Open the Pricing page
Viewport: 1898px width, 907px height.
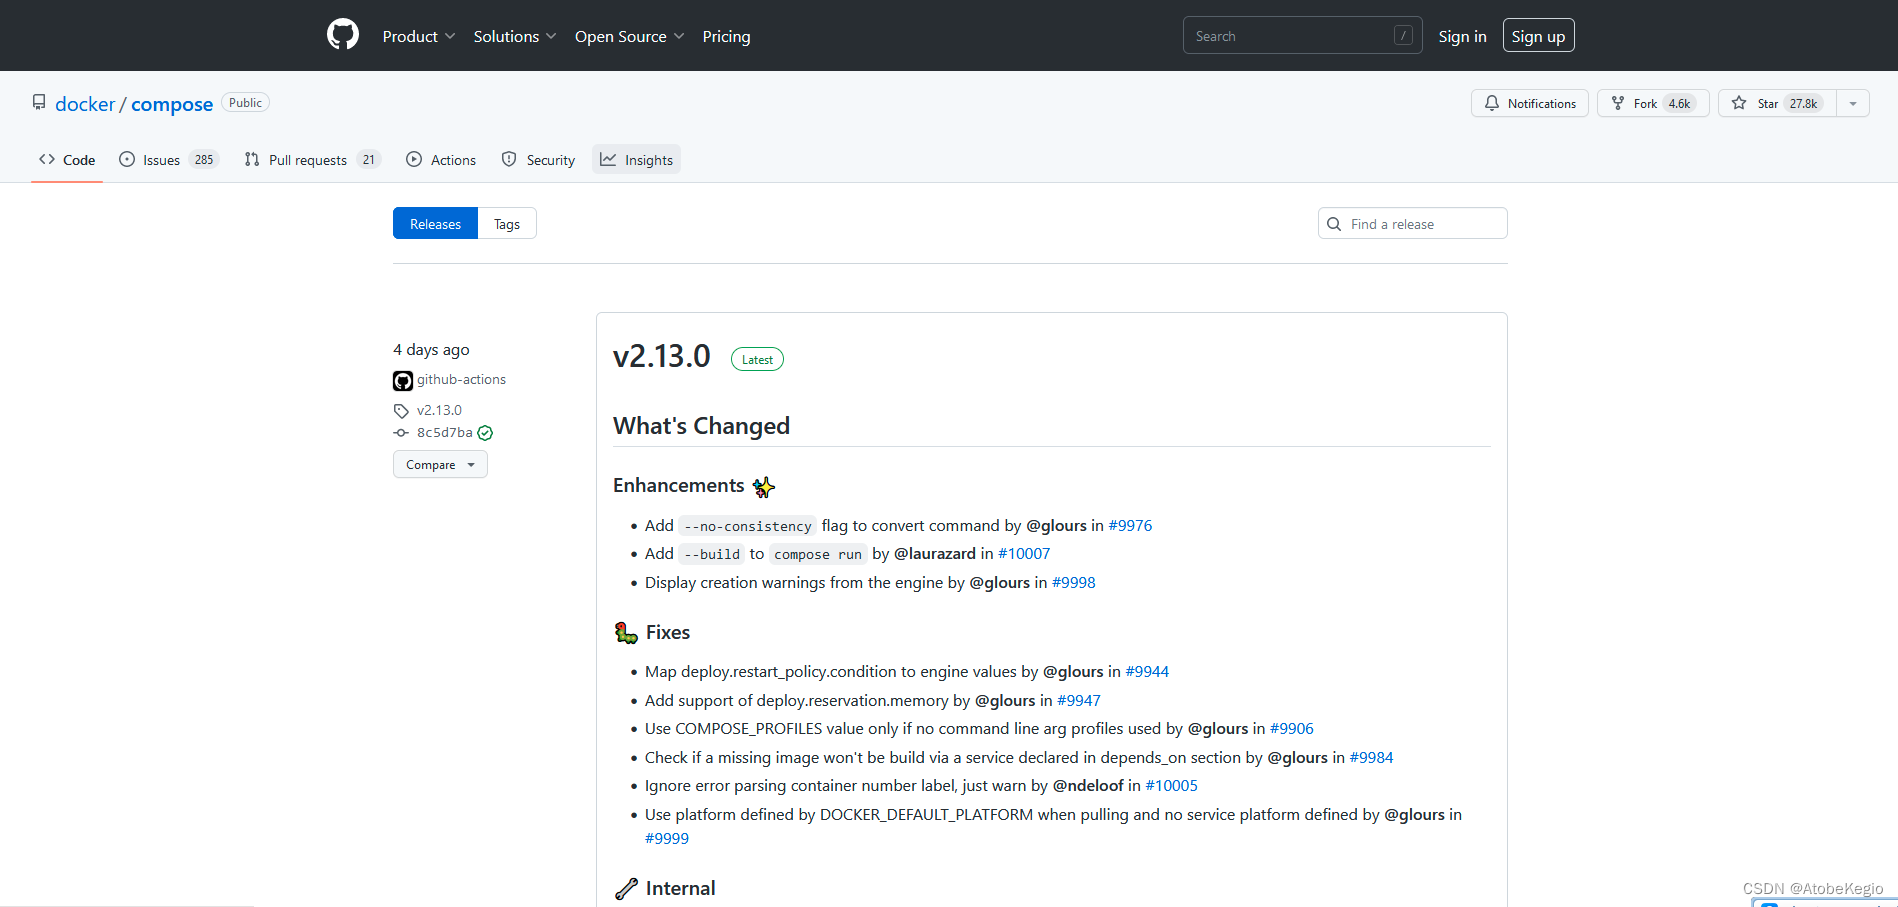coord(726,36)
